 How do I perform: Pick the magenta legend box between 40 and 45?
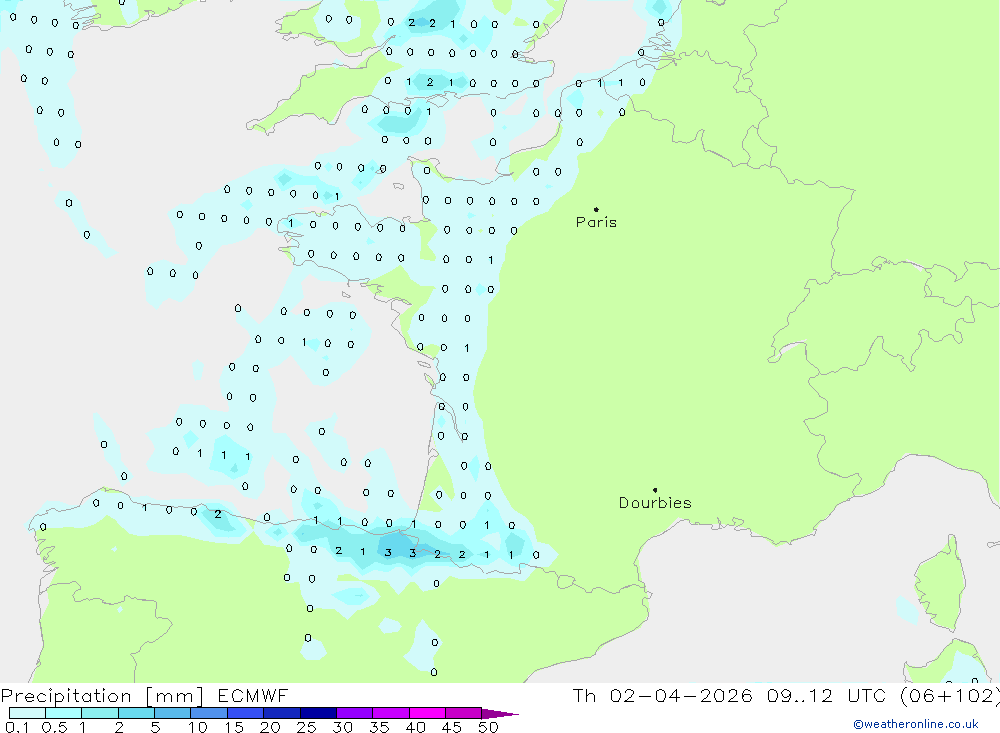tap(427, 713)
